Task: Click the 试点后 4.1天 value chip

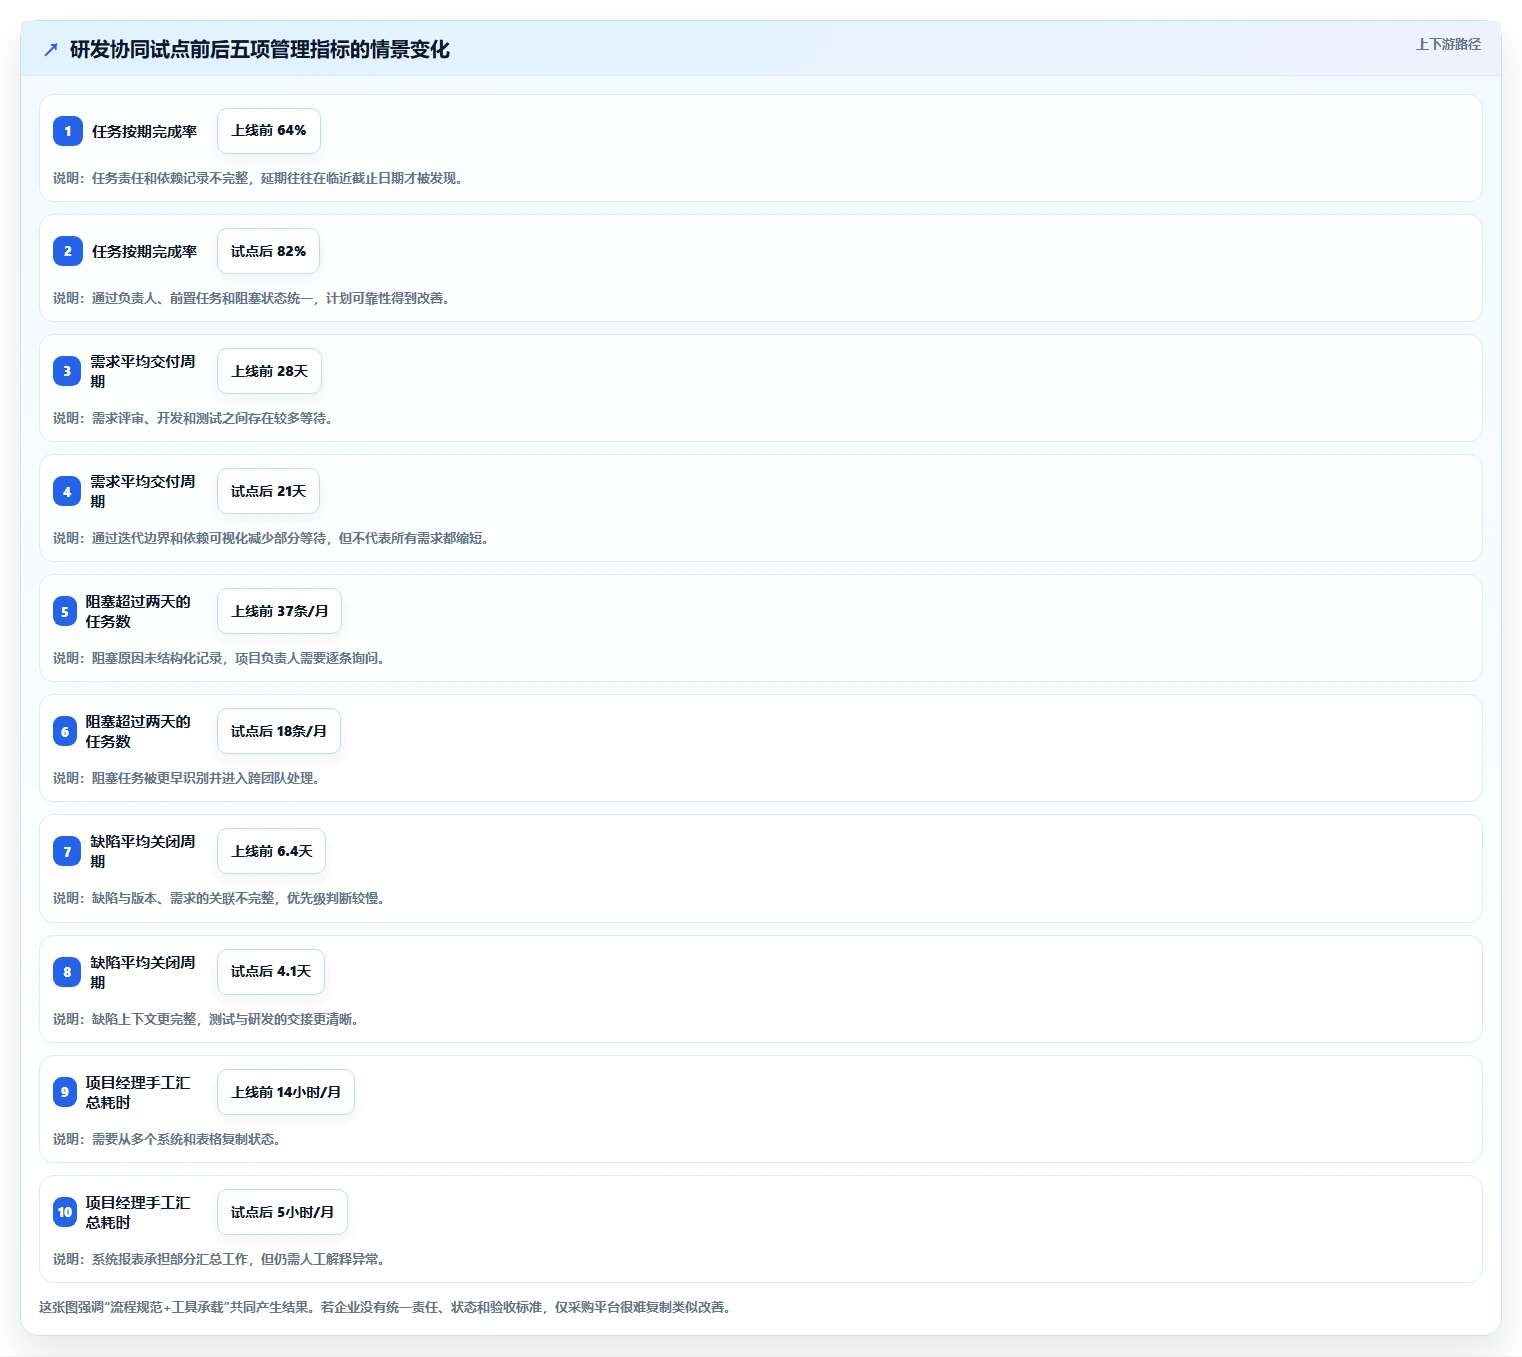Action: click(x=271, y=972)
